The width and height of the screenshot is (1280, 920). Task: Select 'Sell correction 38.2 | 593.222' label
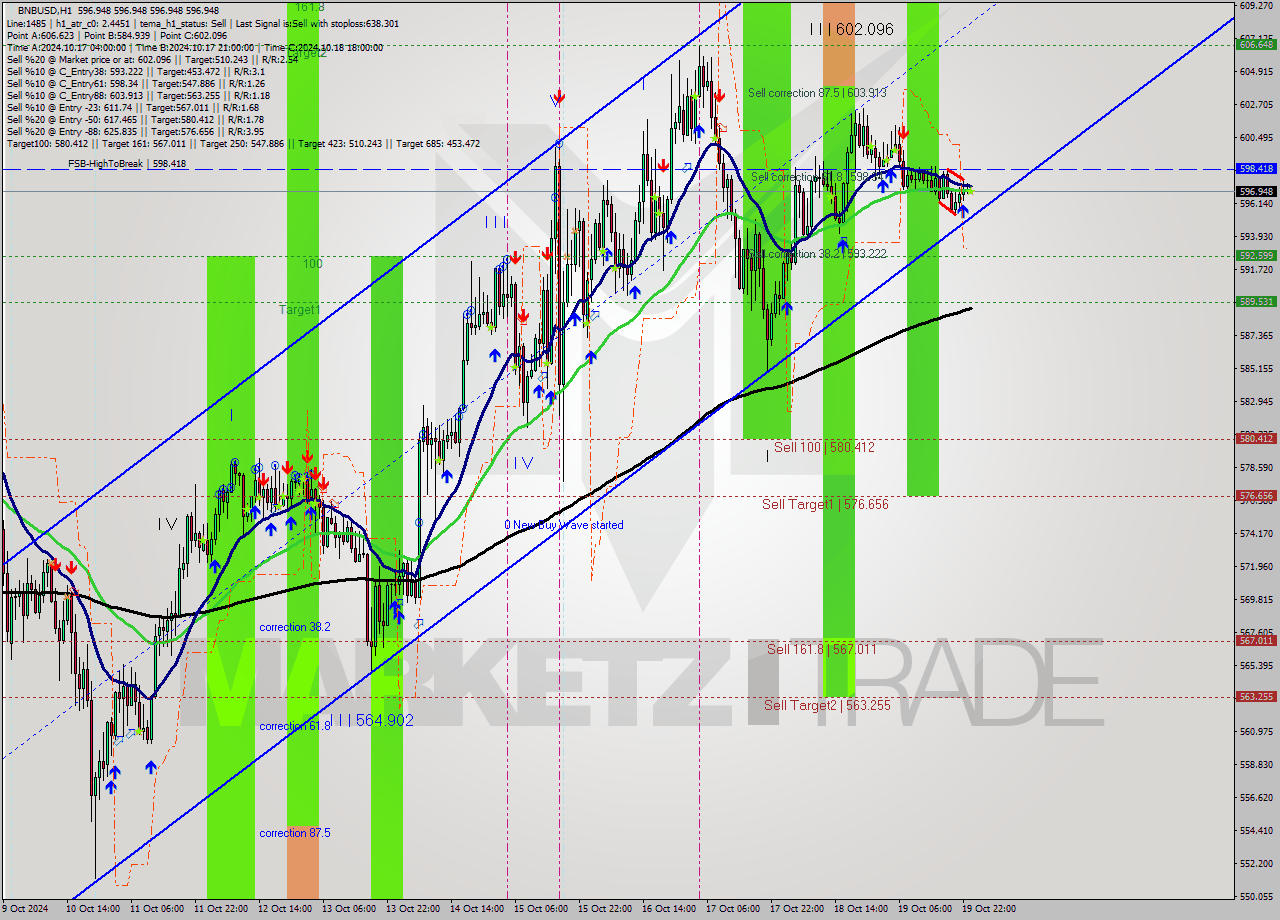(817, 254)
